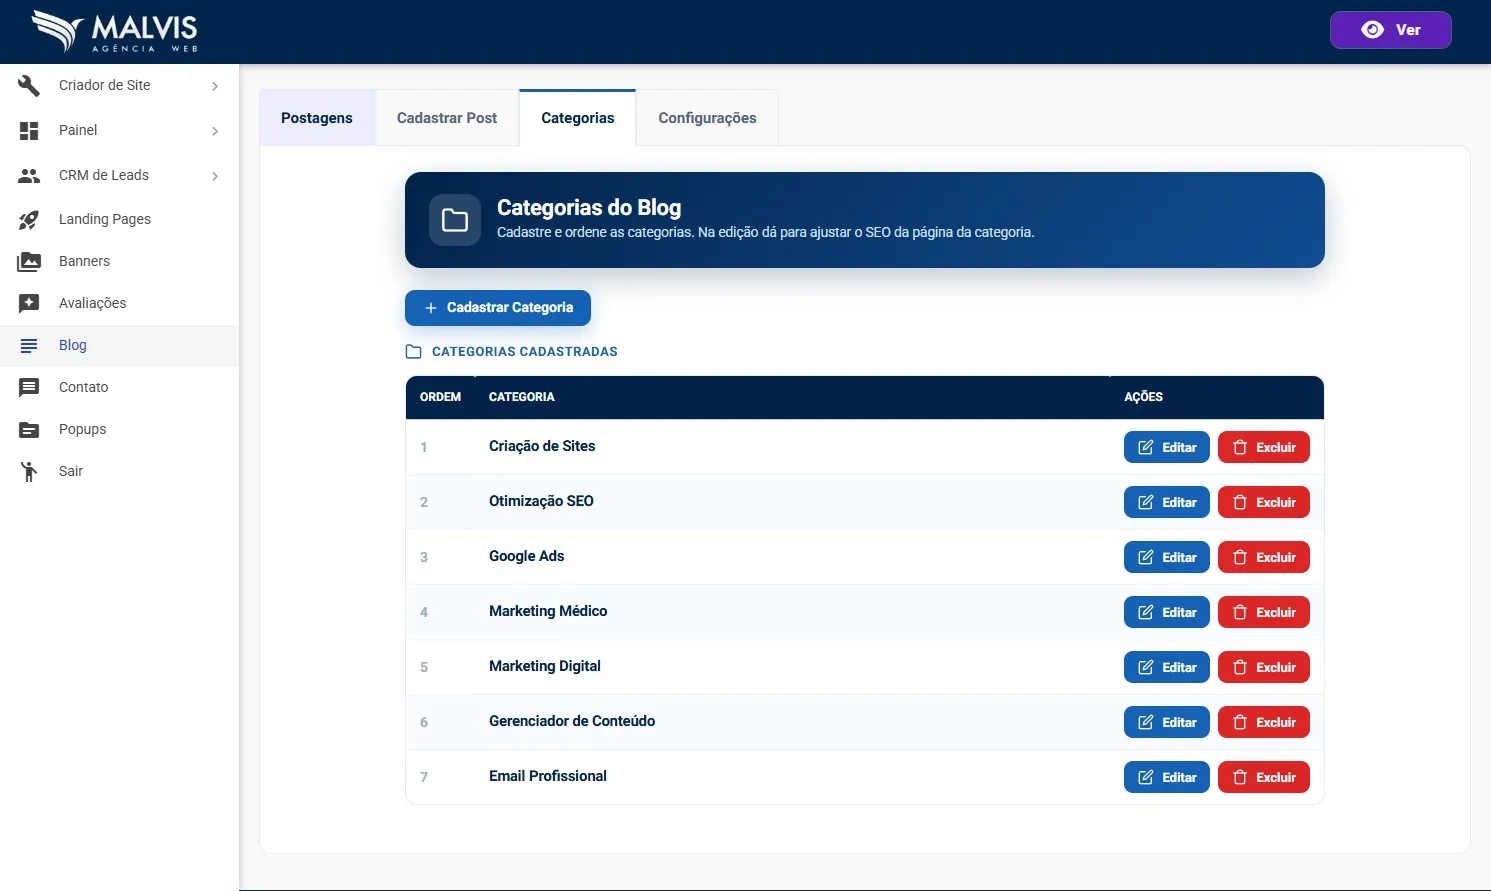Click the pencil icon in Criação de Sites row

[x=1146, y=447]
